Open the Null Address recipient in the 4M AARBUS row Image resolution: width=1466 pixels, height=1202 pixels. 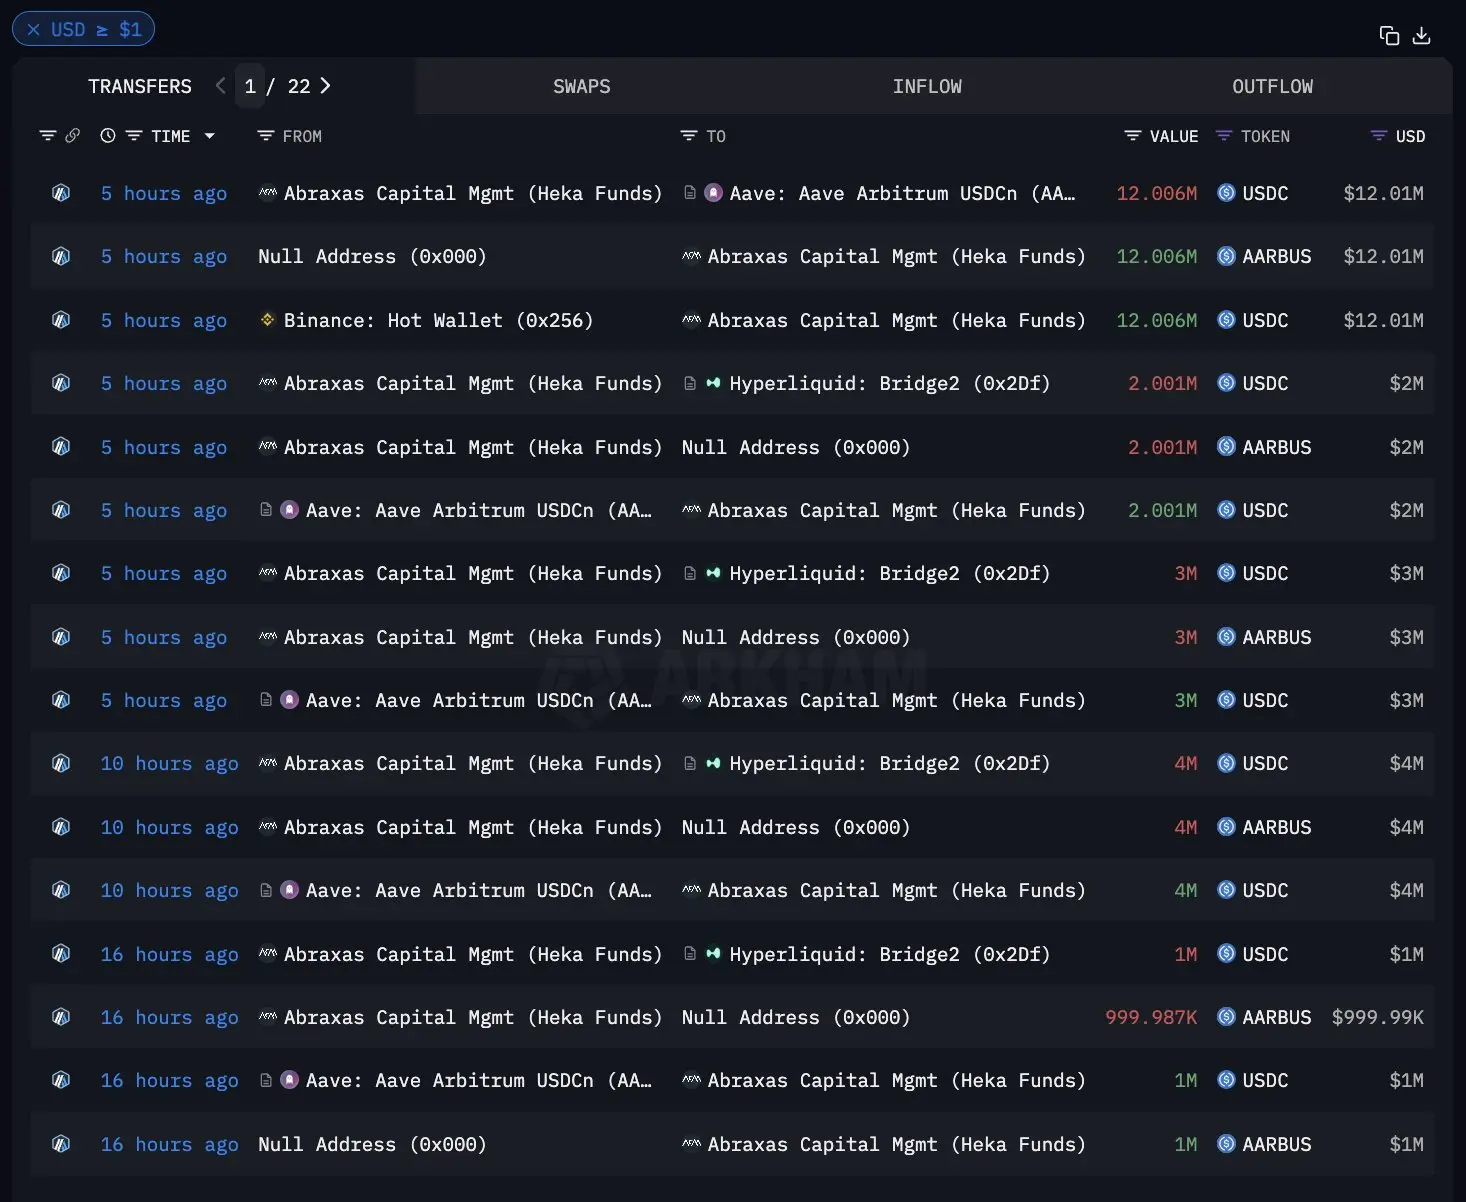tap(796, 827)
